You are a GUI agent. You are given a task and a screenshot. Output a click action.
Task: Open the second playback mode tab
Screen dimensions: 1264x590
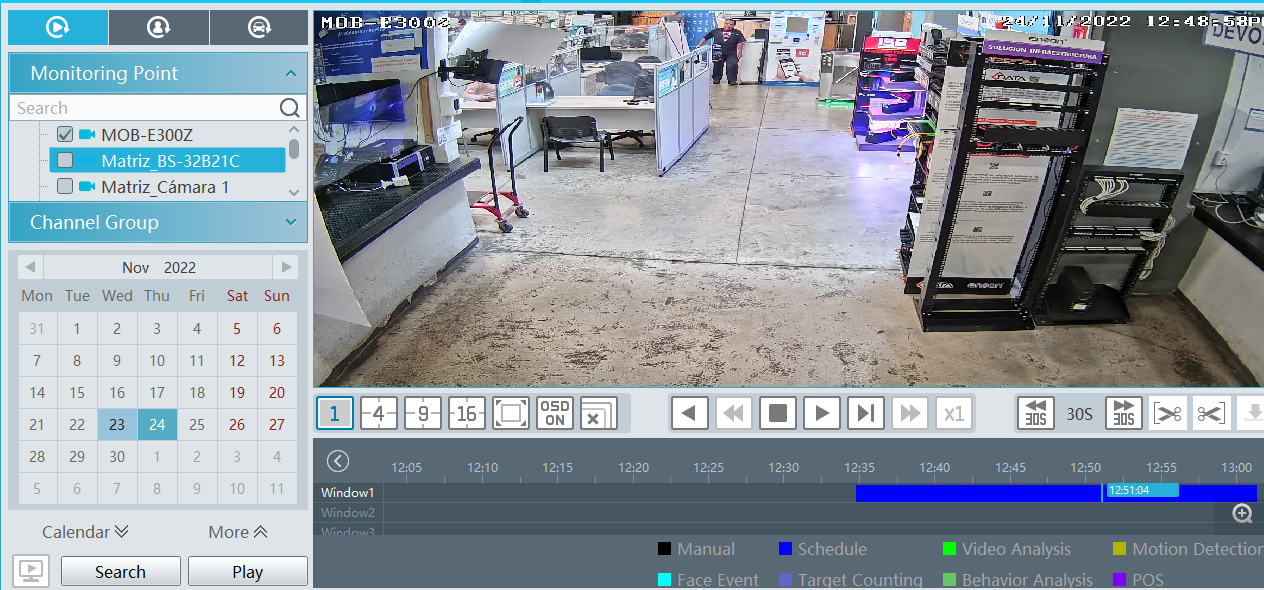point(158,27)
